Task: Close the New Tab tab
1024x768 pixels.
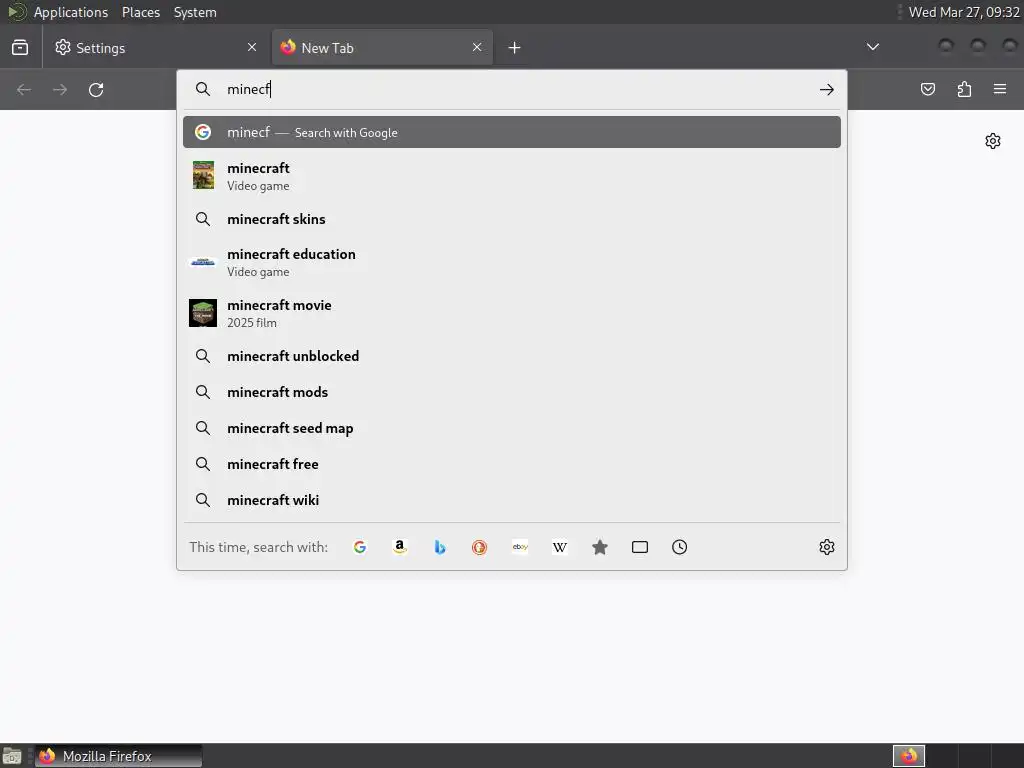Action: point(477,47)
